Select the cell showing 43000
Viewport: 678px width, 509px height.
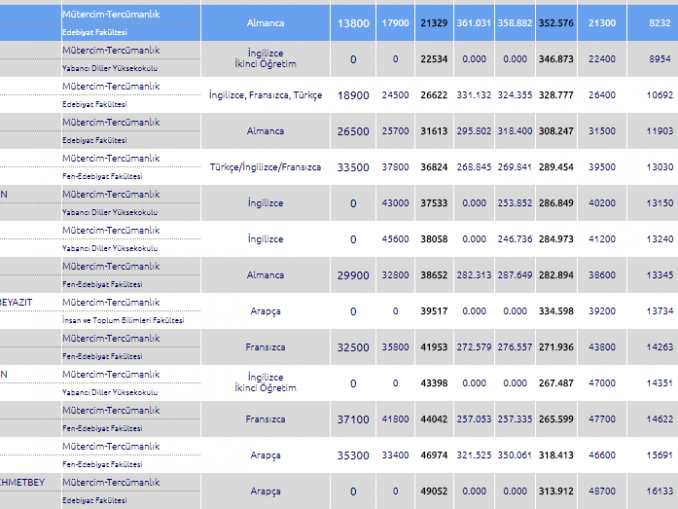click(395, 203)
